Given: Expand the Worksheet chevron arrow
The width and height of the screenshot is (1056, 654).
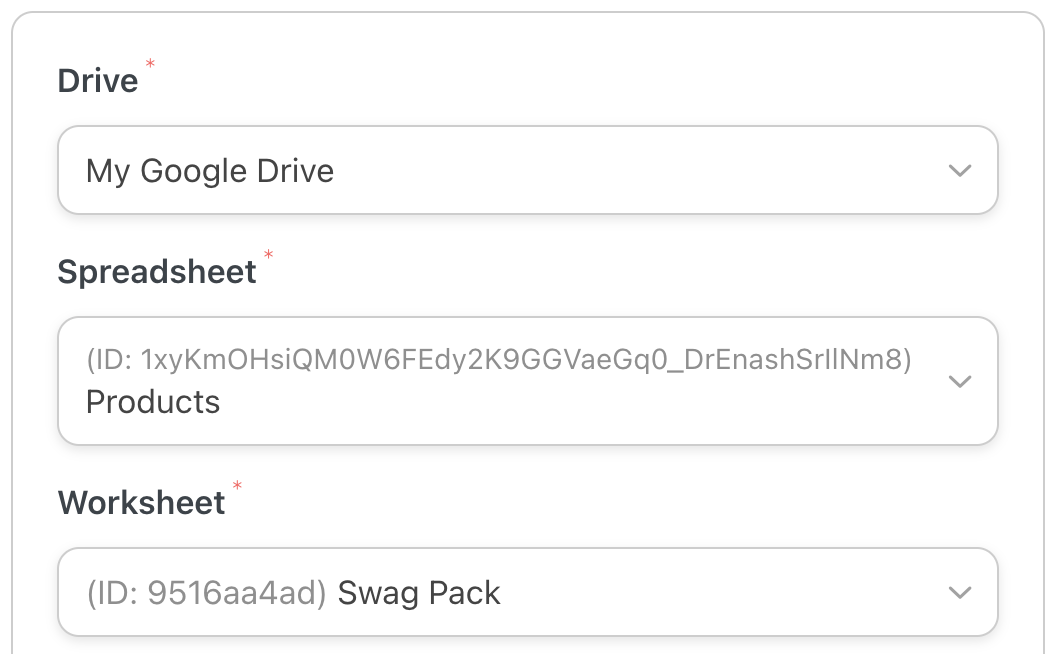Looking at the screenshot, I should [x=959, y=593].
